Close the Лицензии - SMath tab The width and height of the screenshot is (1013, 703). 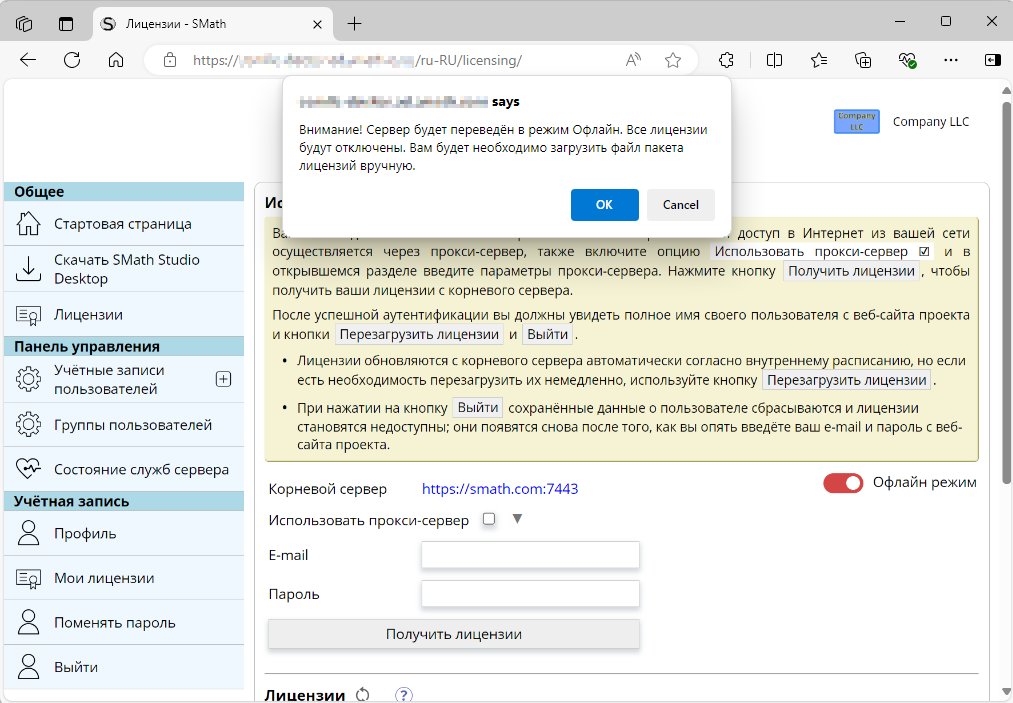317,25
